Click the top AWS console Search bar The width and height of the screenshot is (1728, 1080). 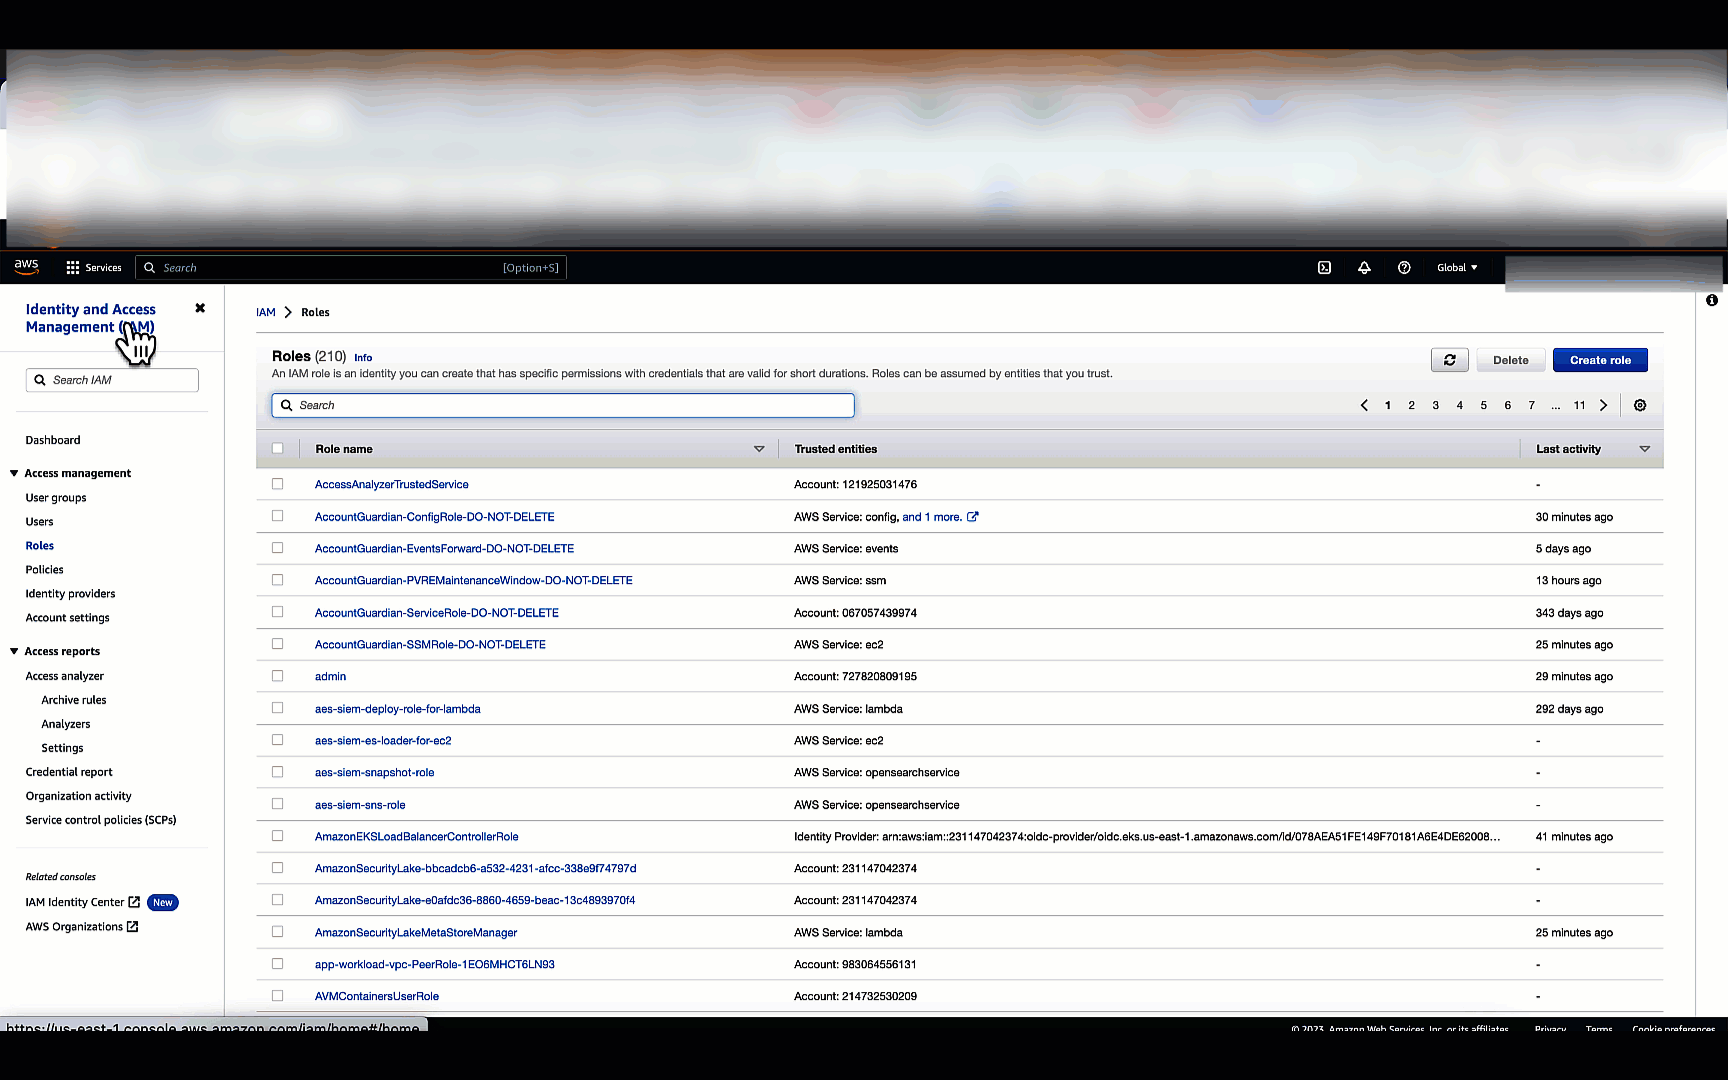click(x=351, y=268)
